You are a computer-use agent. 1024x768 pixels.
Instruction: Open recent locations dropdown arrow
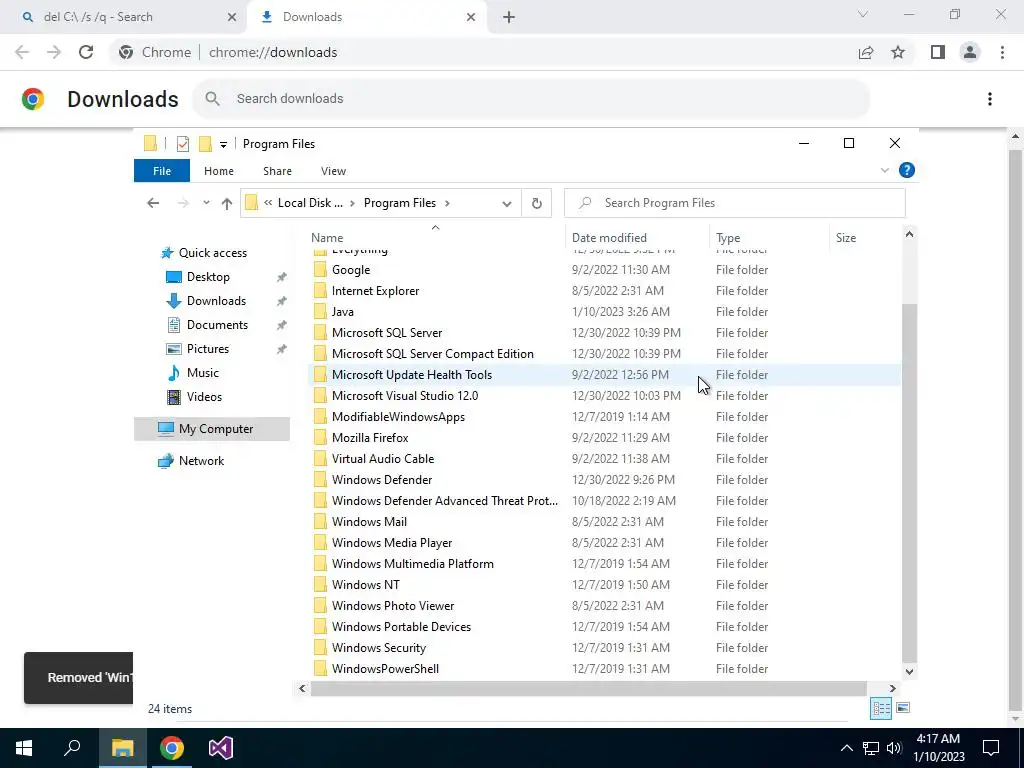[x=206, y=203]
